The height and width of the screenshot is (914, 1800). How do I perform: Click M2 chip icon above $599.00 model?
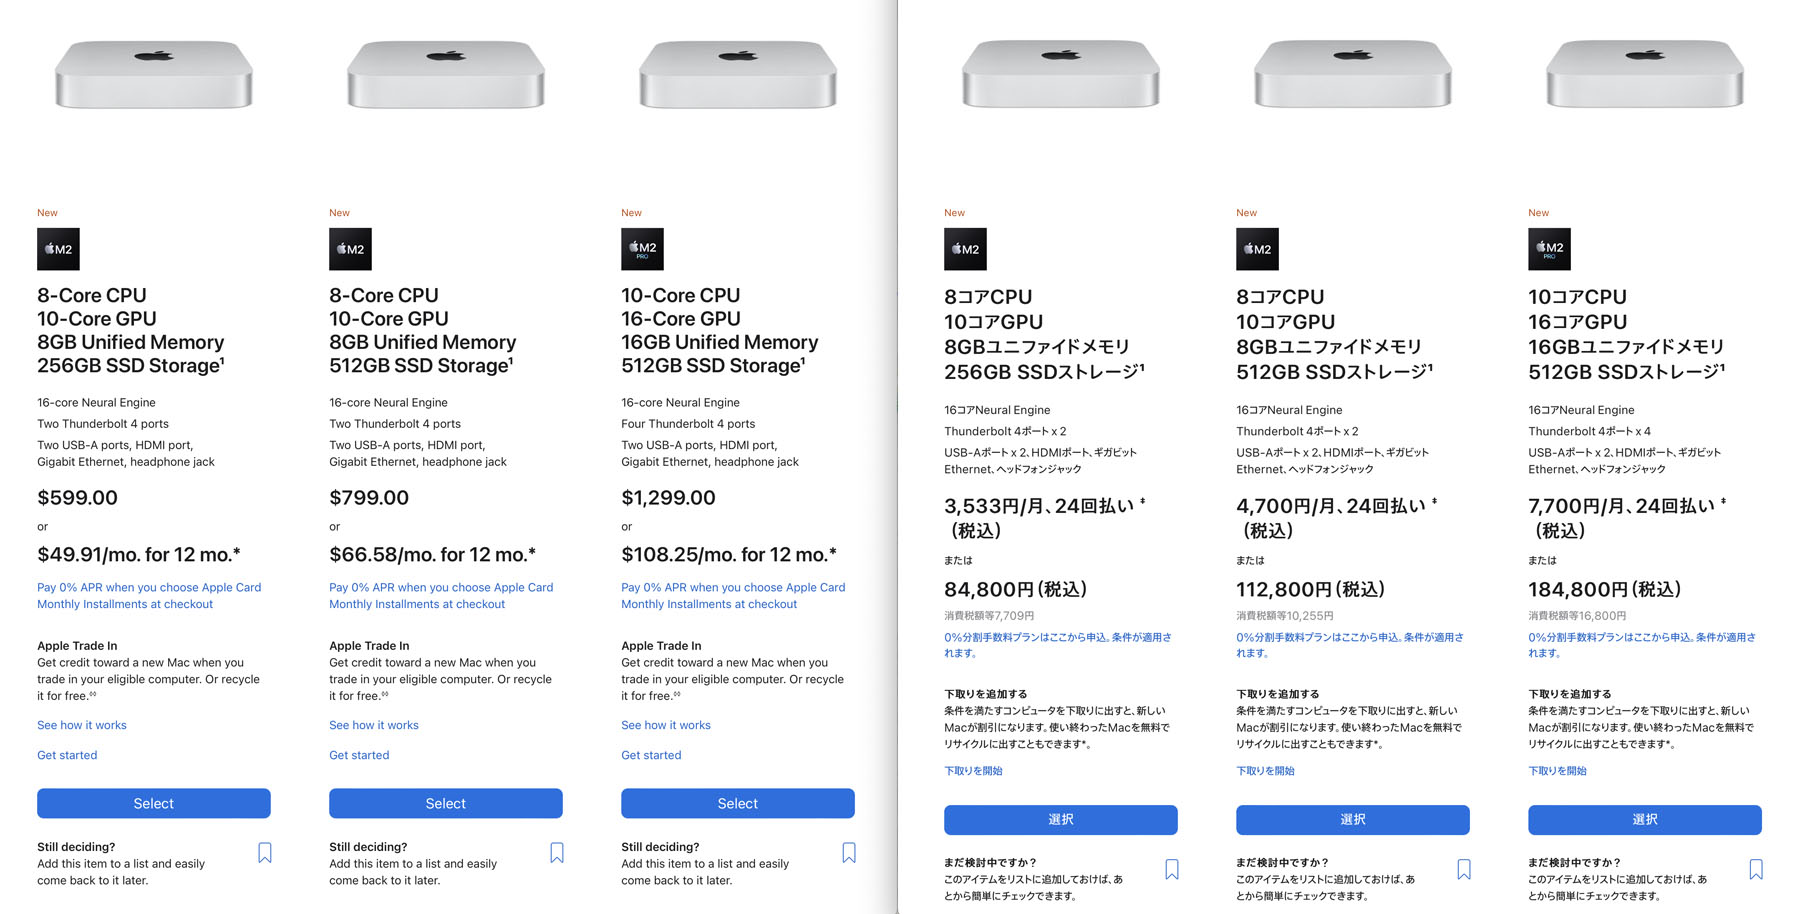[x=58, y=249]
